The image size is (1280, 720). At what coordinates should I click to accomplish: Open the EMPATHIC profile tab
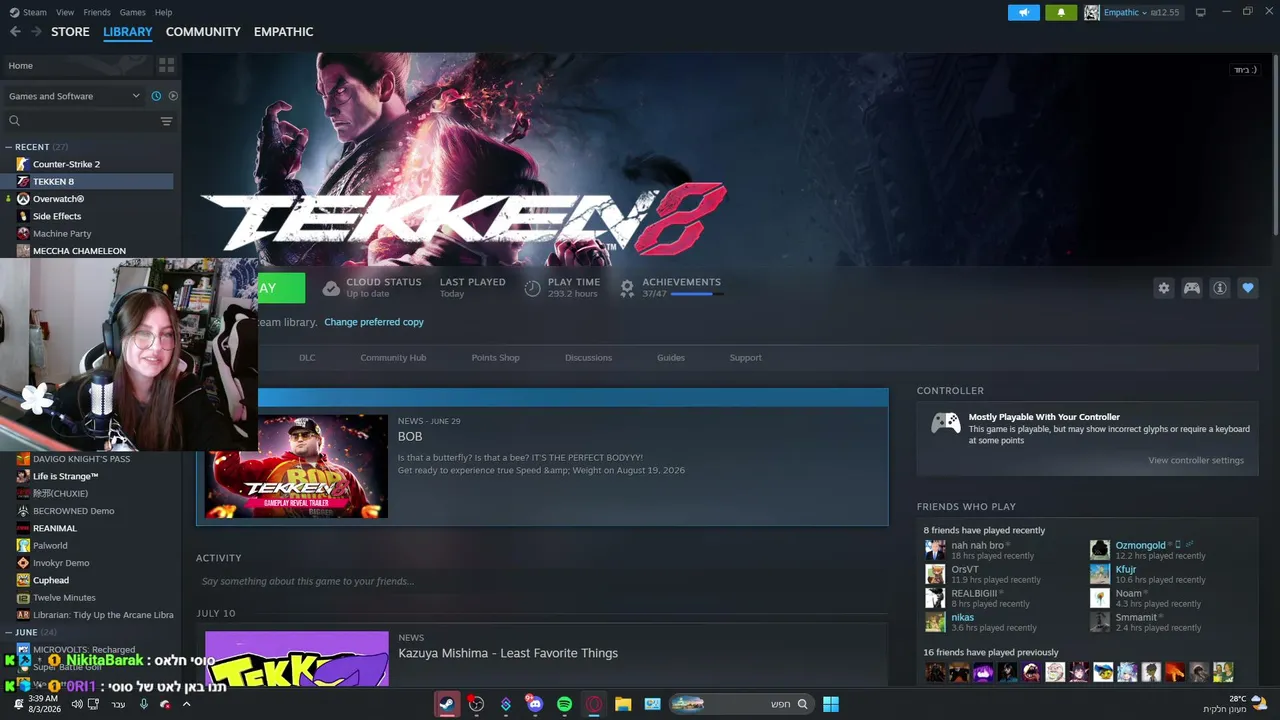[283, 32]
